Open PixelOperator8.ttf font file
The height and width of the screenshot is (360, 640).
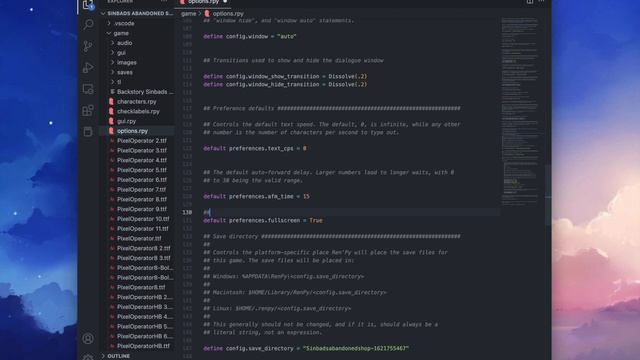pos(137,288)
